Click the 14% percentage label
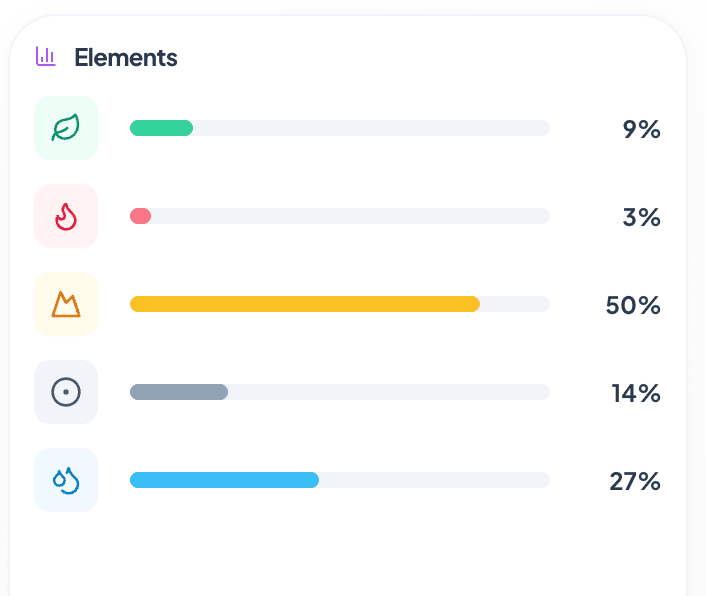The height and width of the screenshot is (596, 706). tap(636, 393)
